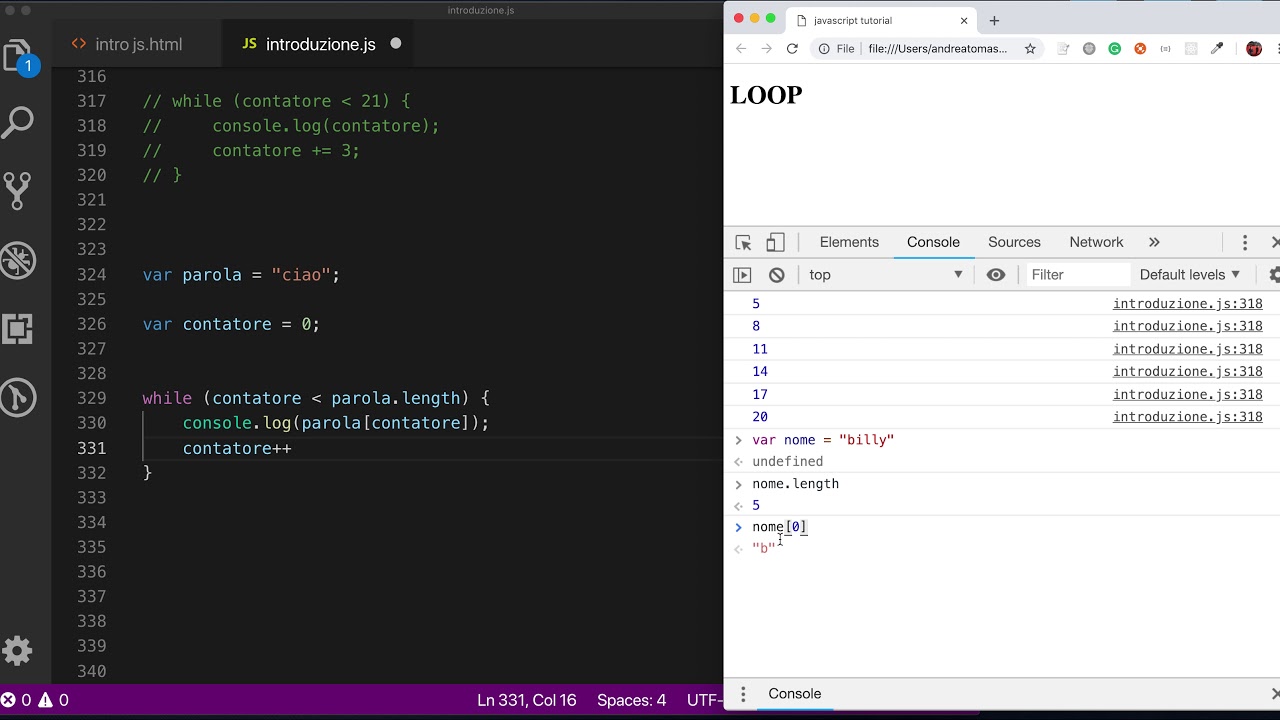This screenshot has height=720, width=1280.
Task: Click the Chrome address bar URL
Action: pos(938,49)
